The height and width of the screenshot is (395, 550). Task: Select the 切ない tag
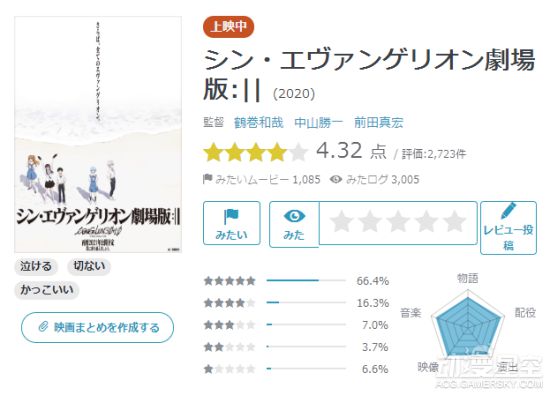(x=89, y=266)
